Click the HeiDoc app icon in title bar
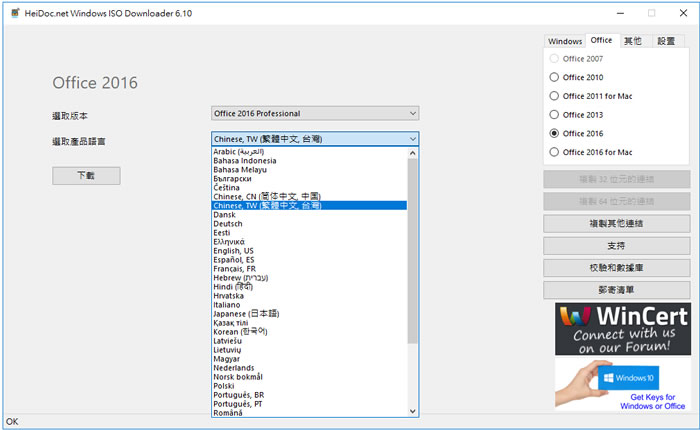700x430 pixels. tap(15, 13)
